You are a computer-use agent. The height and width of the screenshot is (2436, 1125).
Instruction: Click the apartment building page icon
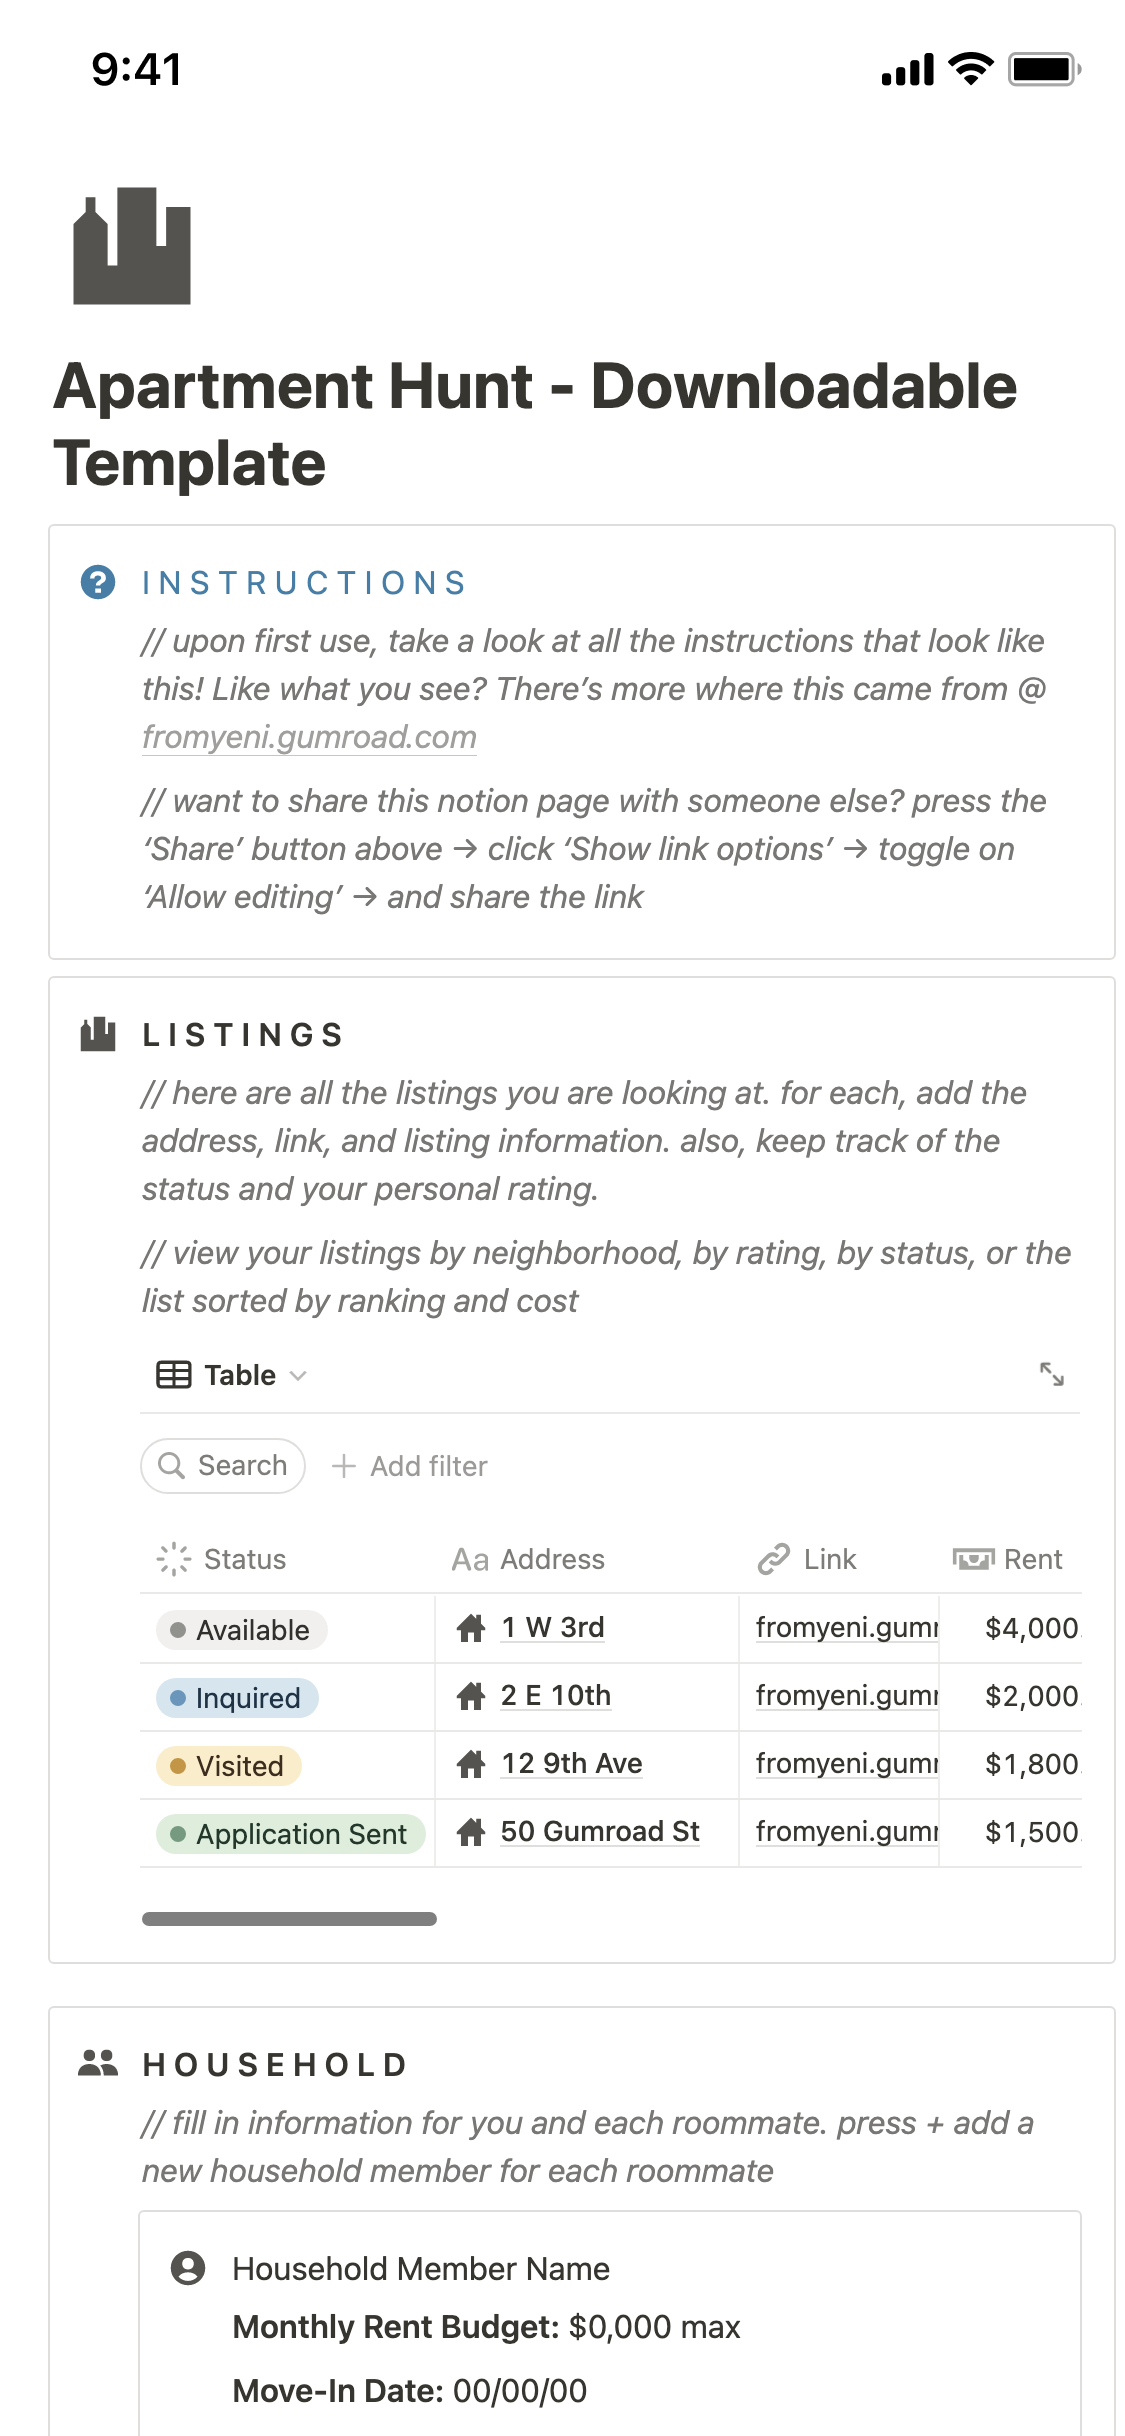tap(132, 246)
